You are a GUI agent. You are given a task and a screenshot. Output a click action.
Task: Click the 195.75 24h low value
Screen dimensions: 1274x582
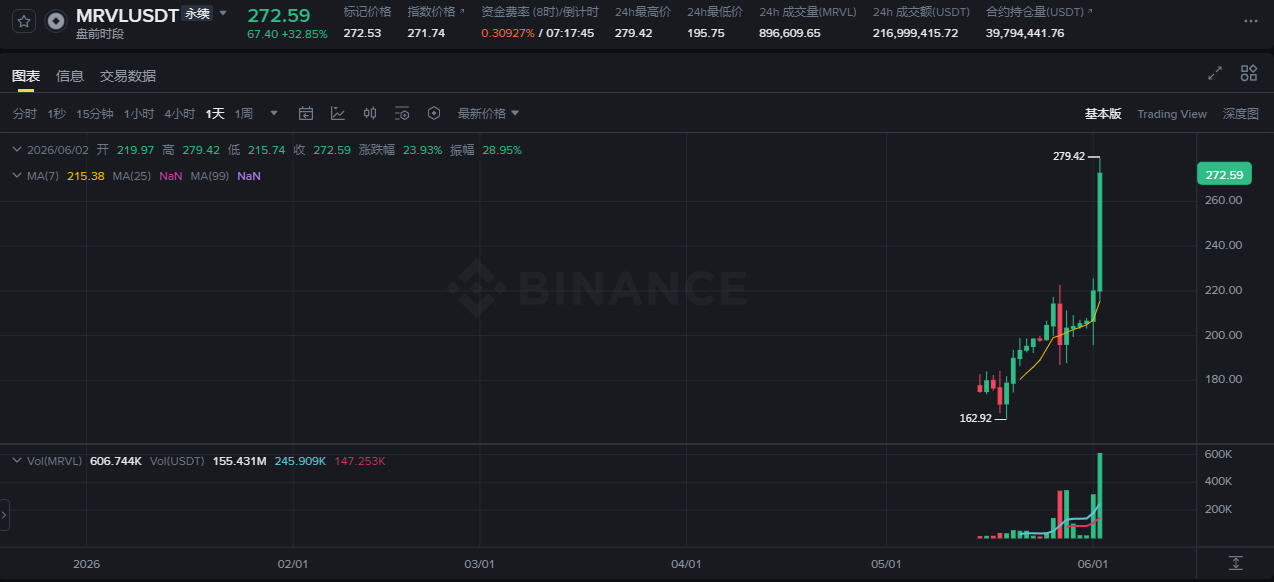tap(706, 33)
